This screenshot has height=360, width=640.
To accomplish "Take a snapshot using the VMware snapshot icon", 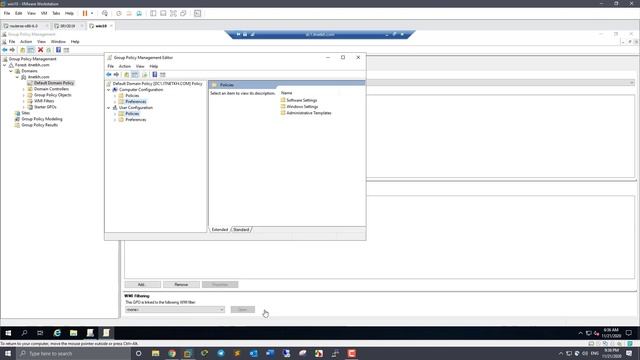I will tap(119, 13).
